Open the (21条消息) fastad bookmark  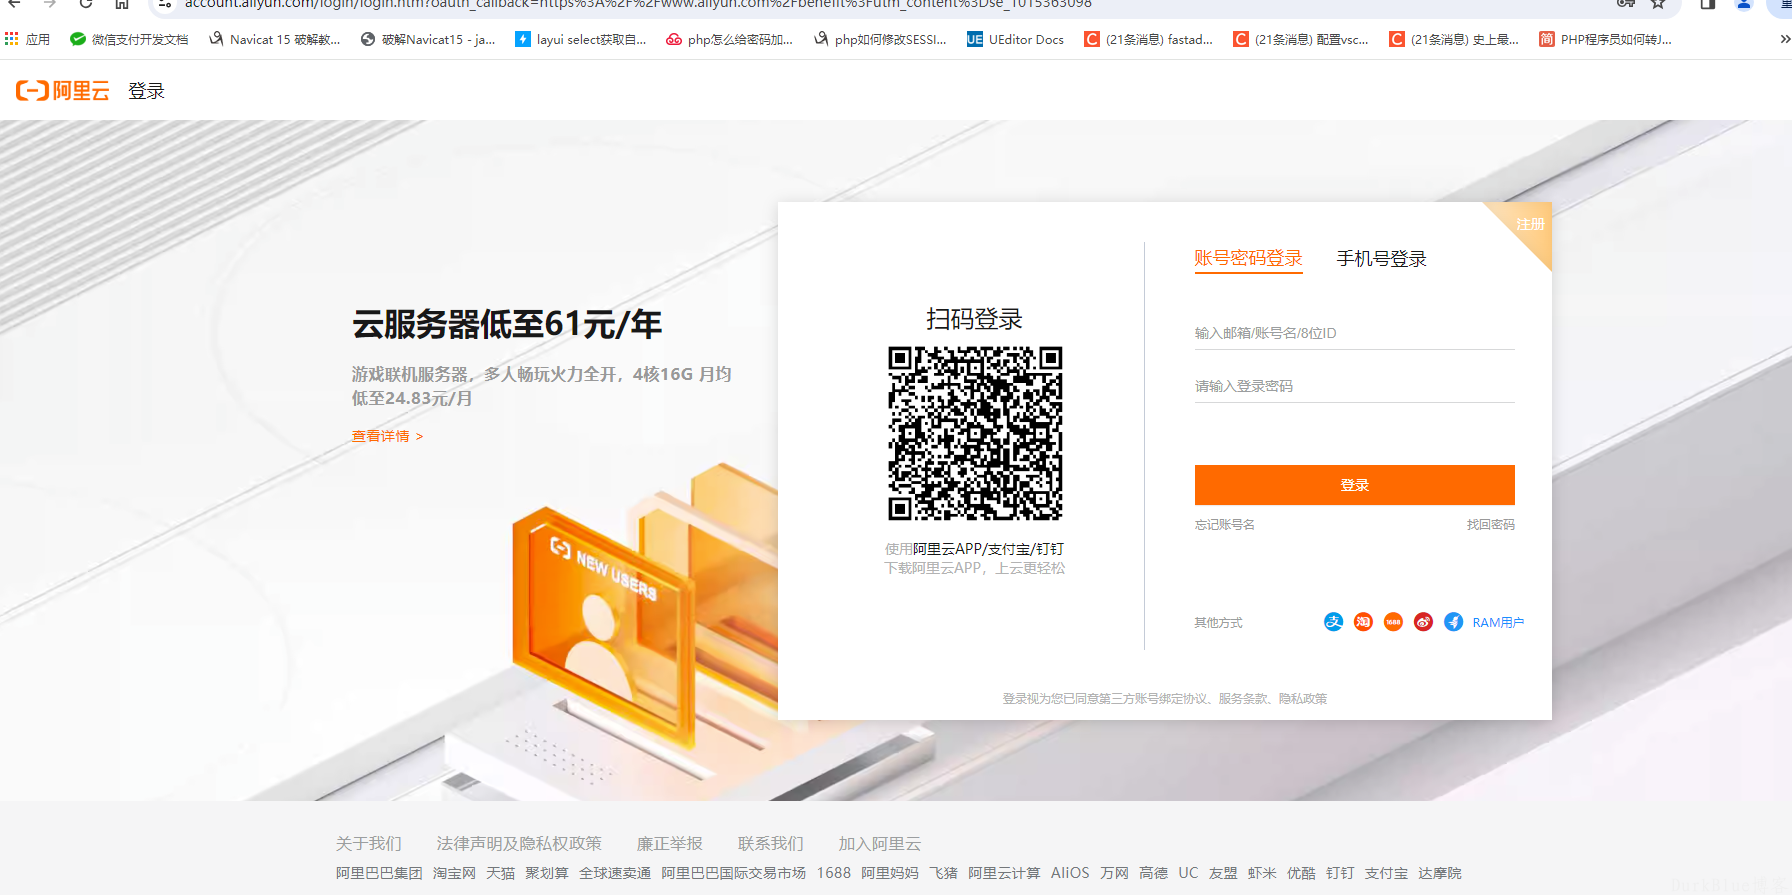1149,40
